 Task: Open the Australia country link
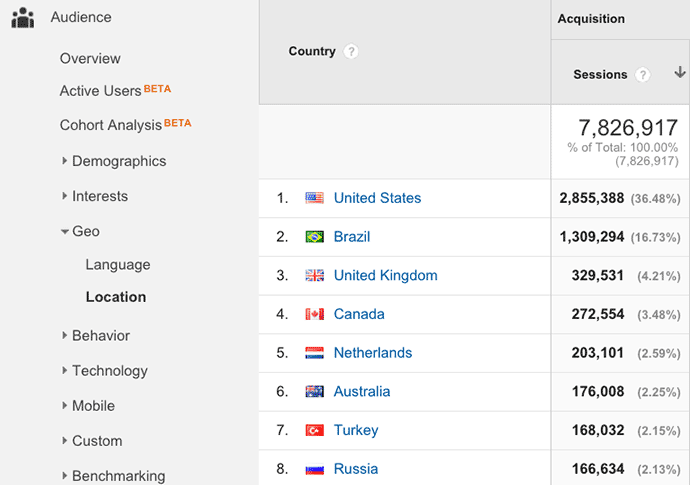[362, 391]
